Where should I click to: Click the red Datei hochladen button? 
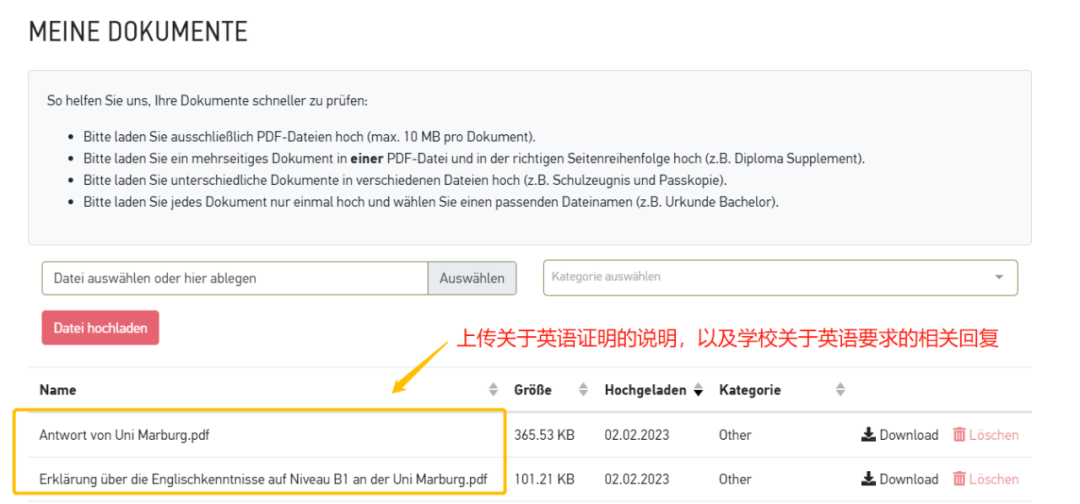tap(100, 328)
